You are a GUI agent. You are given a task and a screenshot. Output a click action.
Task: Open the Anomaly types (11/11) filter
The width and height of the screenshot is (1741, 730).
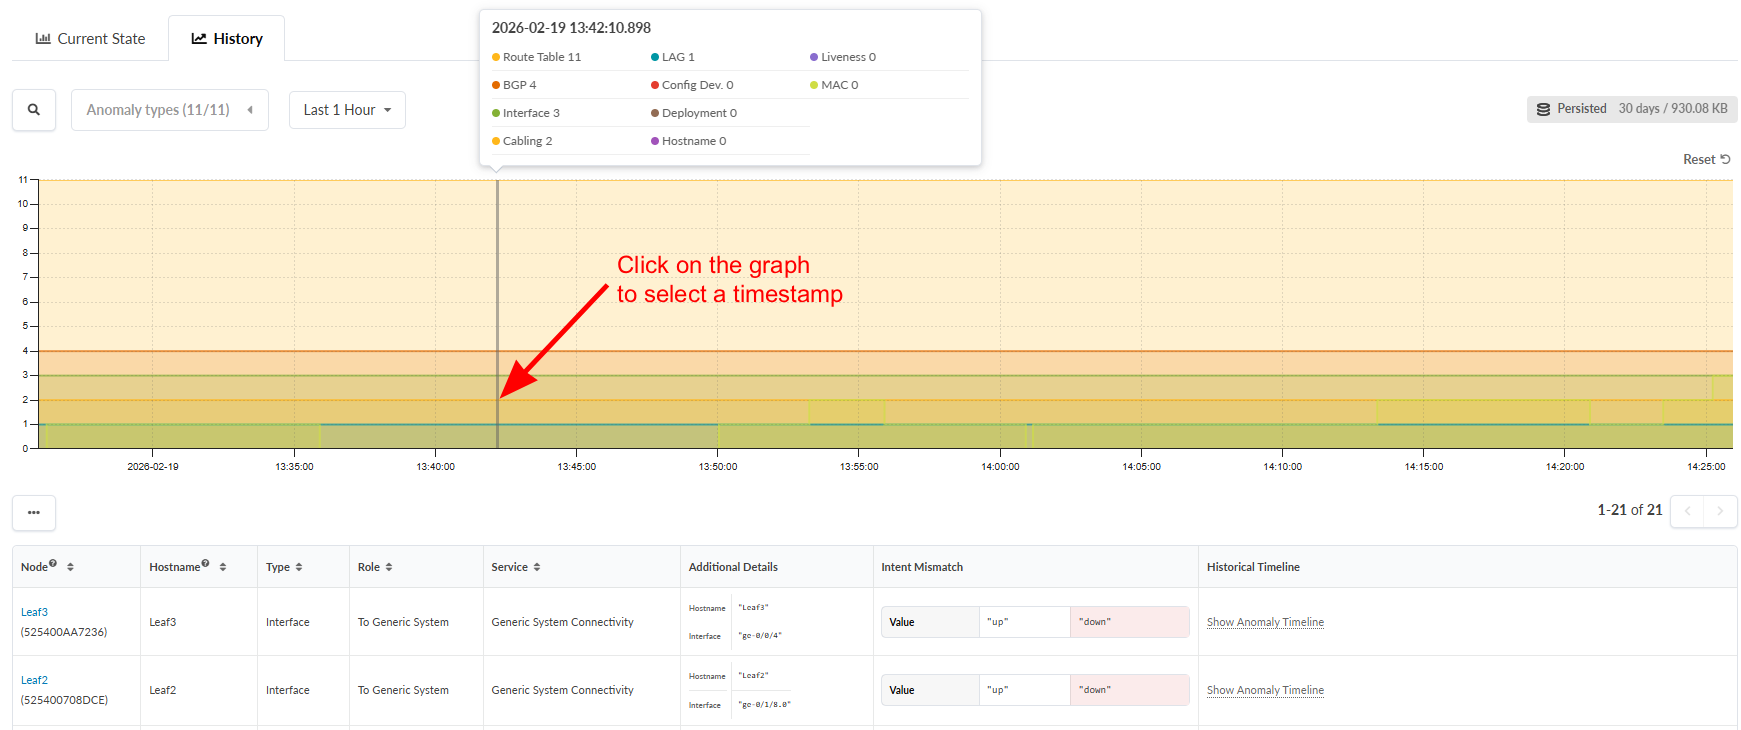[170, 110]
